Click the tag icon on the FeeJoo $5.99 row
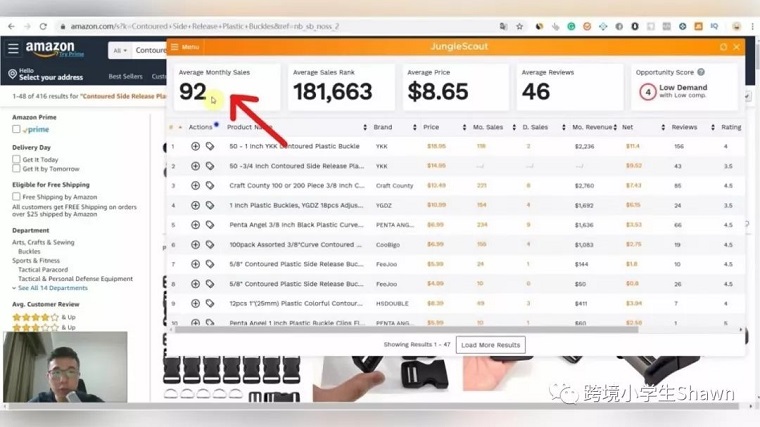The image size is (760, 427). (x=210, y=264)
